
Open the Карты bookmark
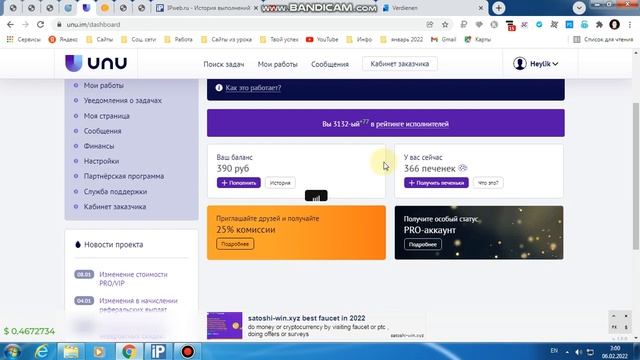tap(478, 40)
